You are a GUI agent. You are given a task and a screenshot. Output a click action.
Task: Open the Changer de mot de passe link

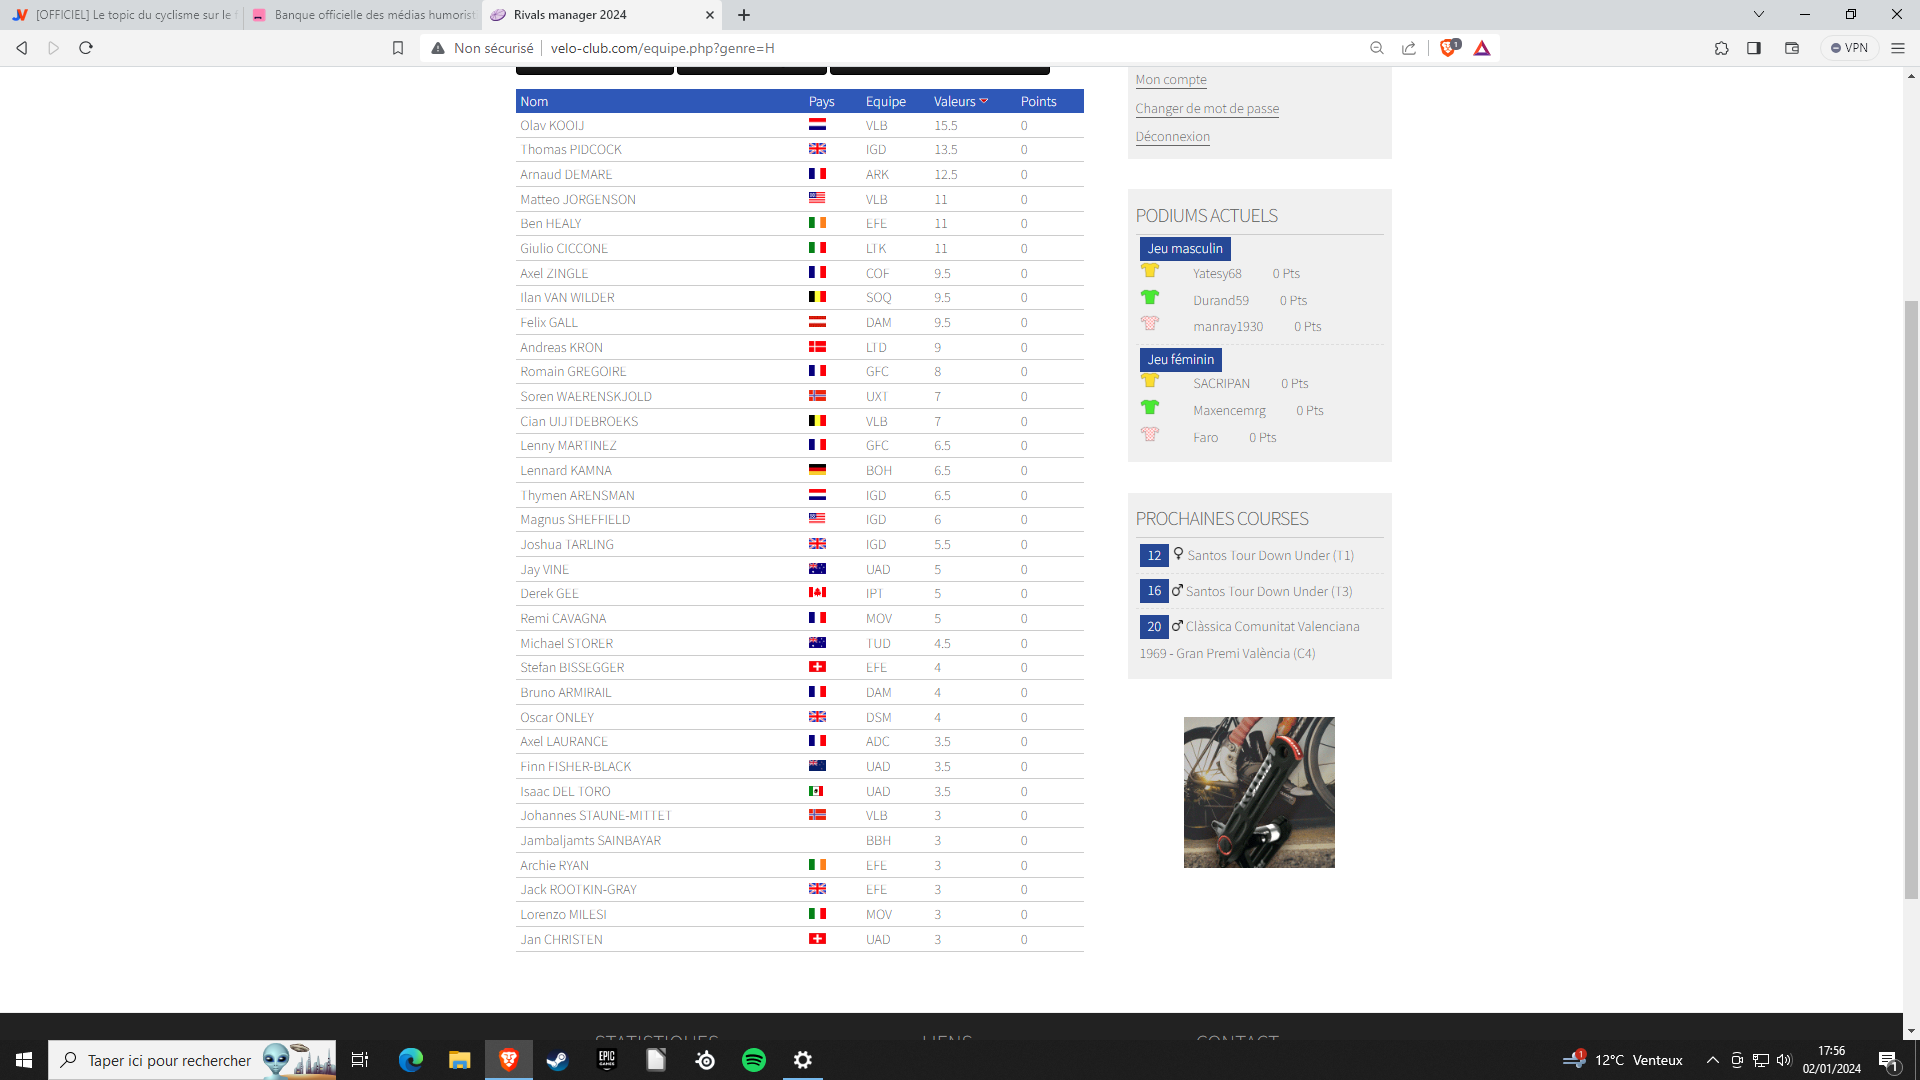coord(1207,108)
